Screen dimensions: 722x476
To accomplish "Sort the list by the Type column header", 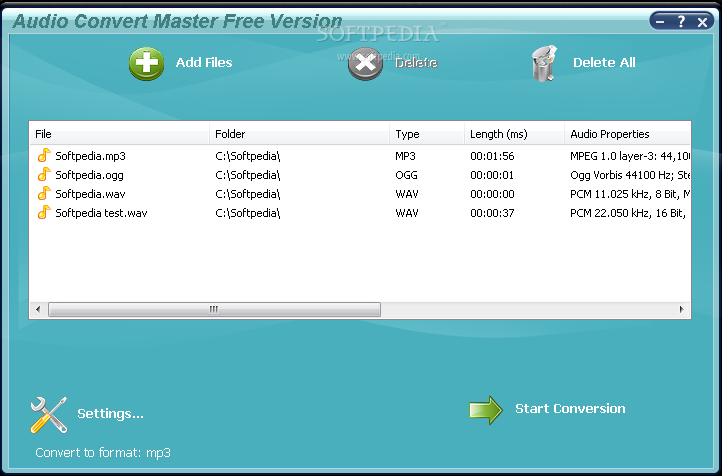I will pyautogui.click(x=427, y=134).
